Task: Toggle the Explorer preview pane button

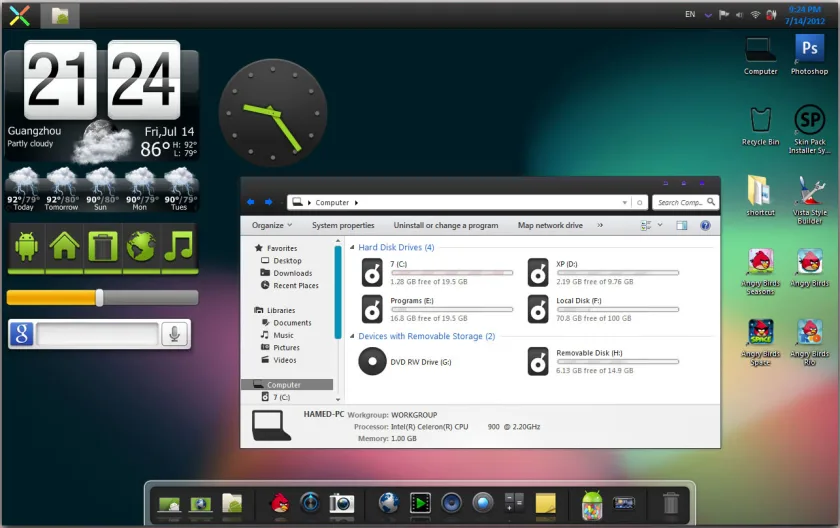Action: click(681, 225)
